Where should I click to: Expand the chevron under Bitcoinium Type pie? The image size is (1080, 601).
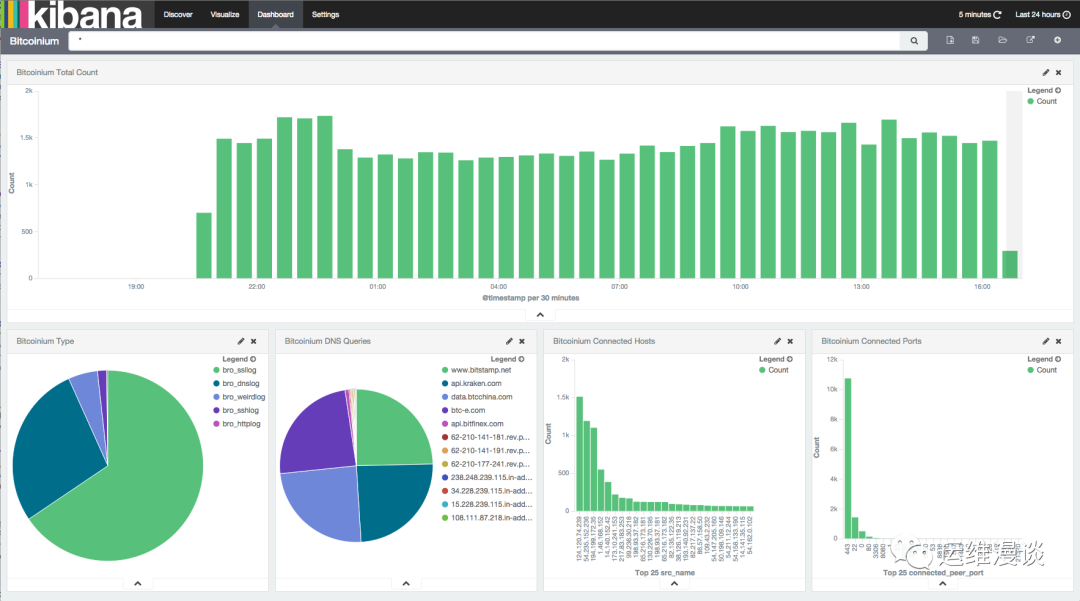pos(138,583)
